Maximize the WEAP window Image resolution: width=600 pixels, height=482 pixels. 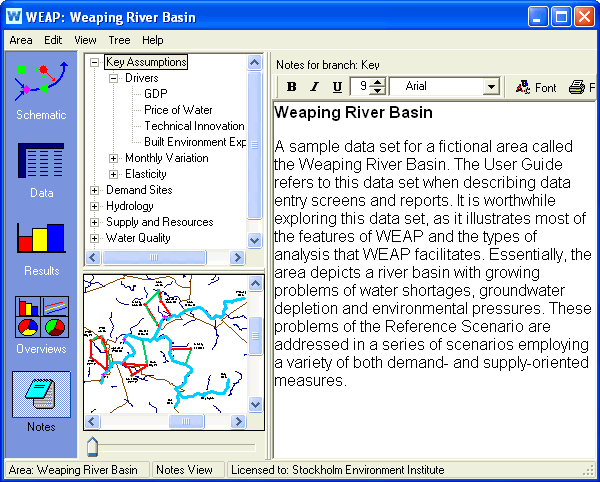(561, 17)
